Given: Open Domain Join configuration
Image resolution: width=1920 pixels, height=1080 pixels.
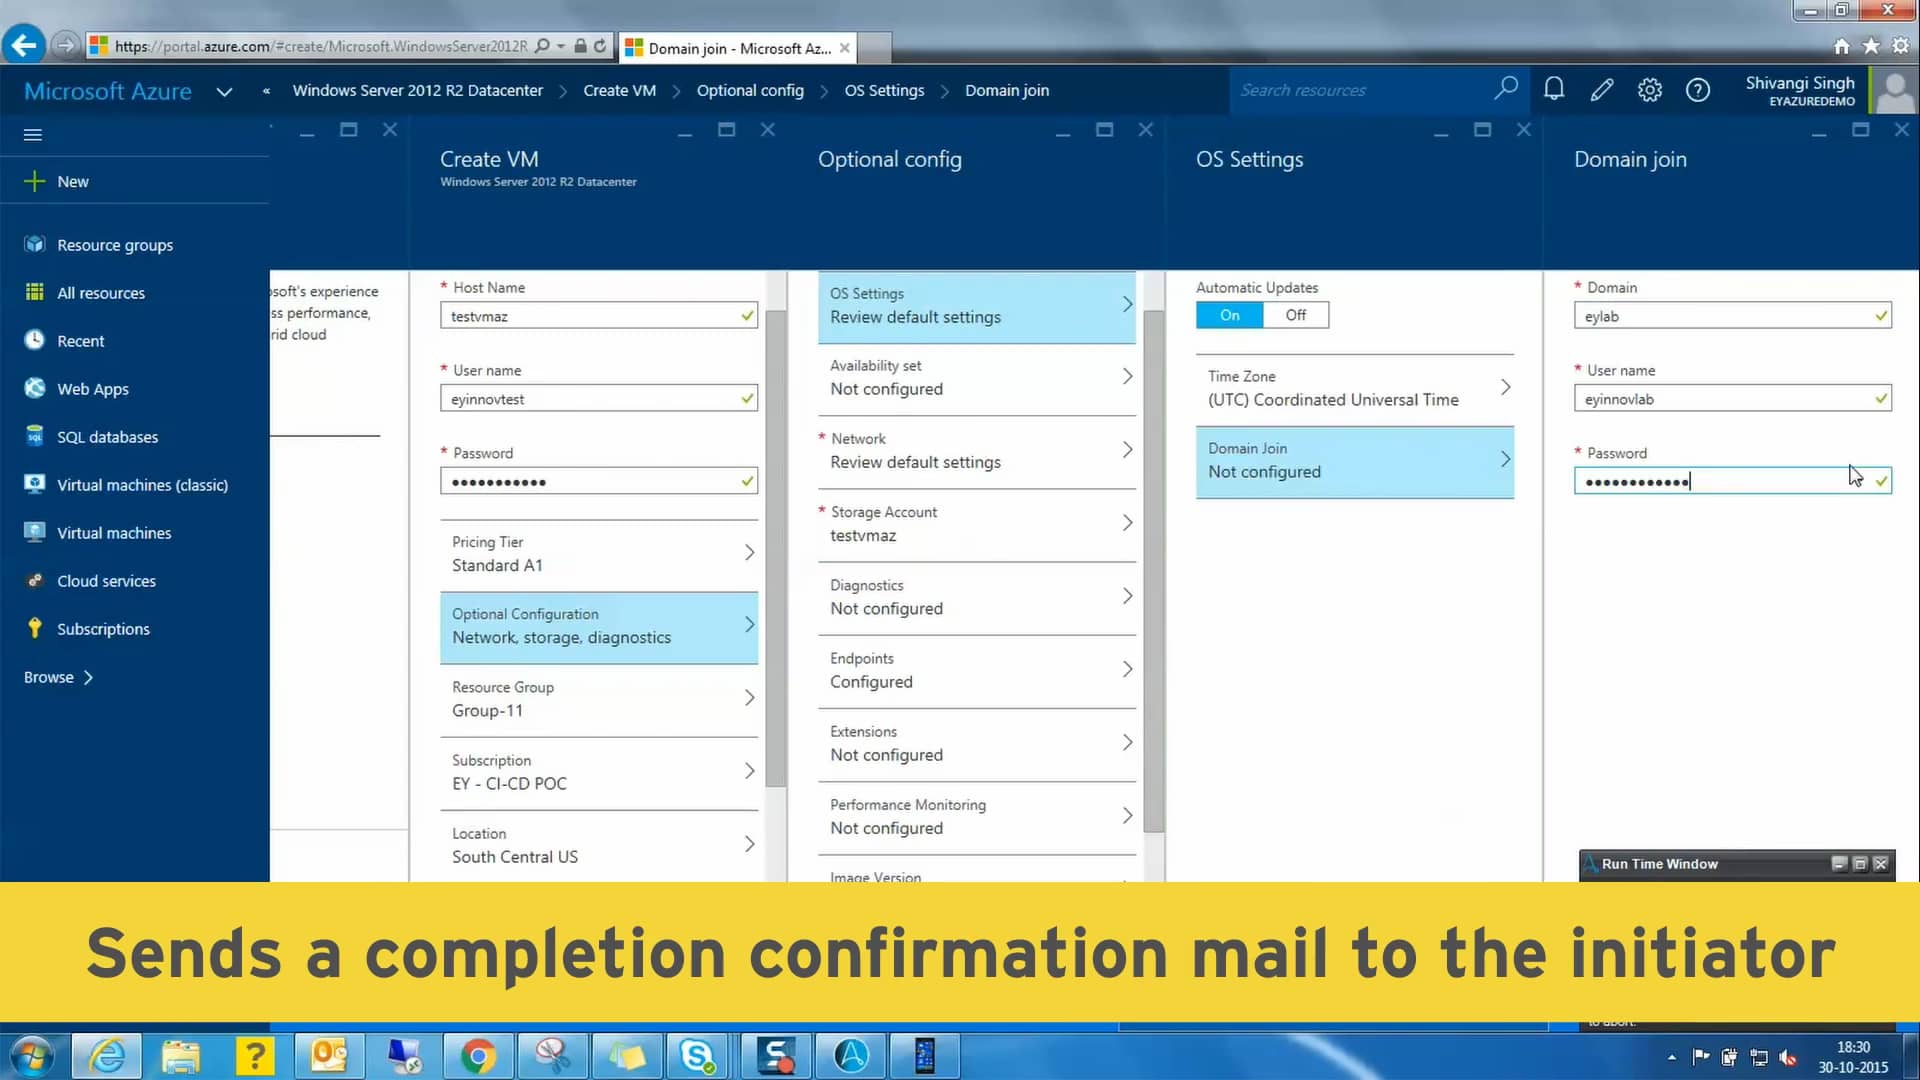Looking at the screenshot, I should pos(1355,460).
